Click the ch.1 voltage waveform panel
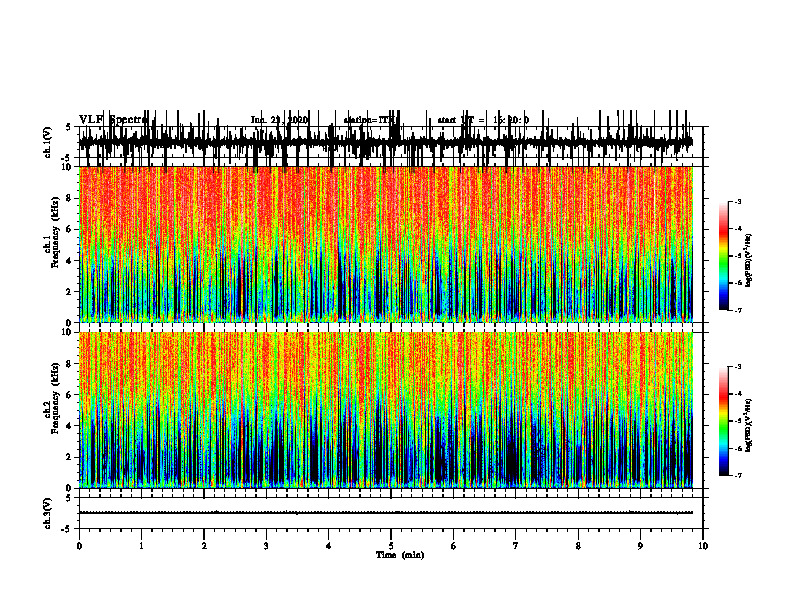 (x=390, y=142)
